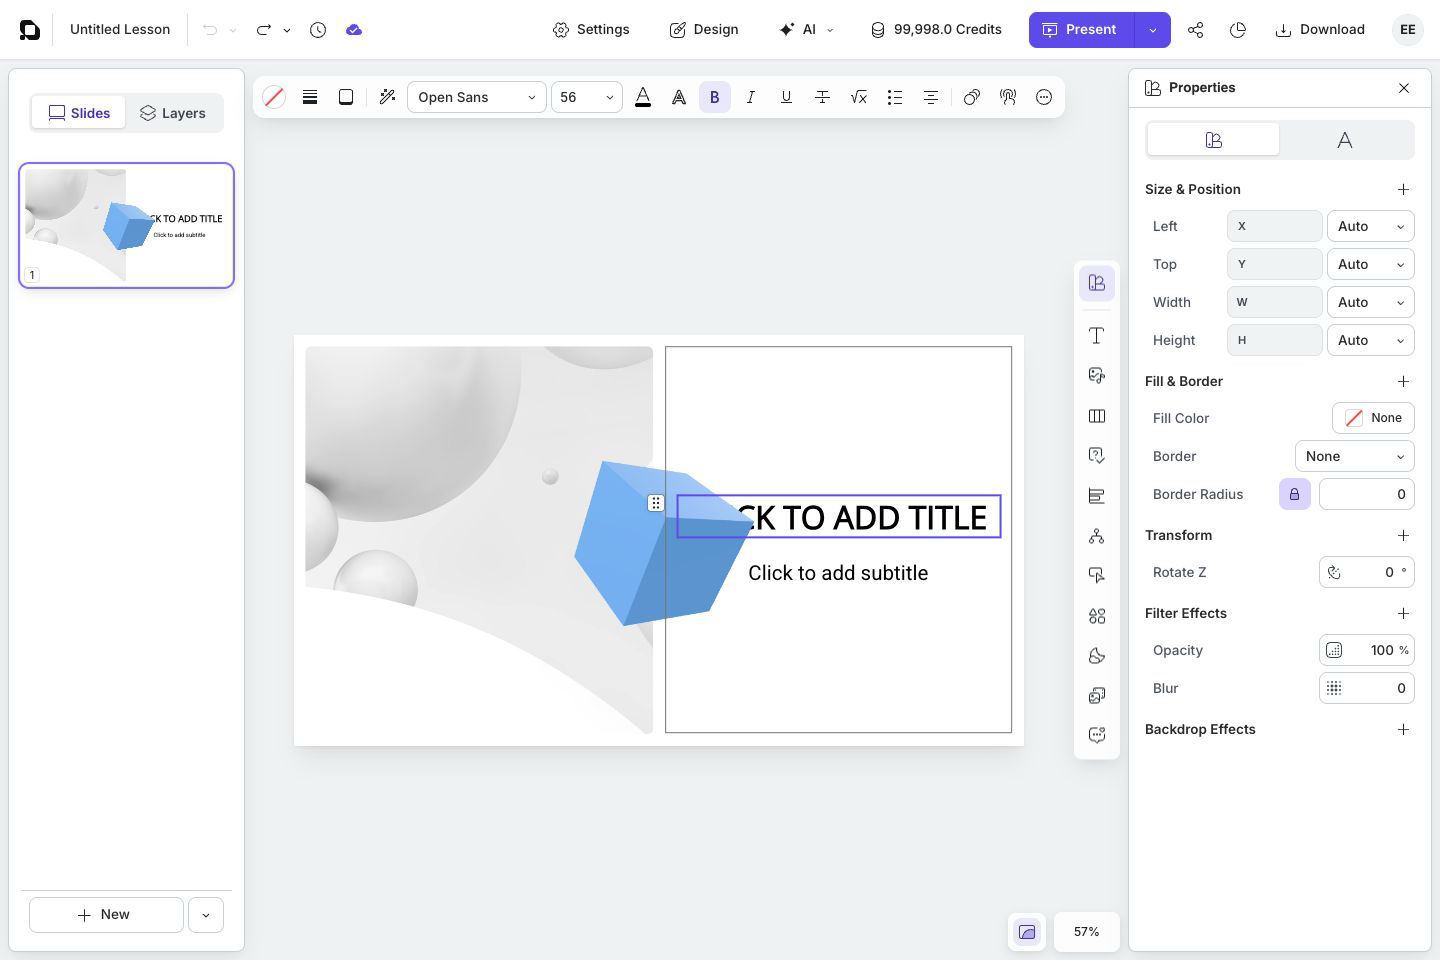Click the cloud sync status icon
Viewport: 1440px width, 960px height.
pyautogui.click(x=354, y=30)
